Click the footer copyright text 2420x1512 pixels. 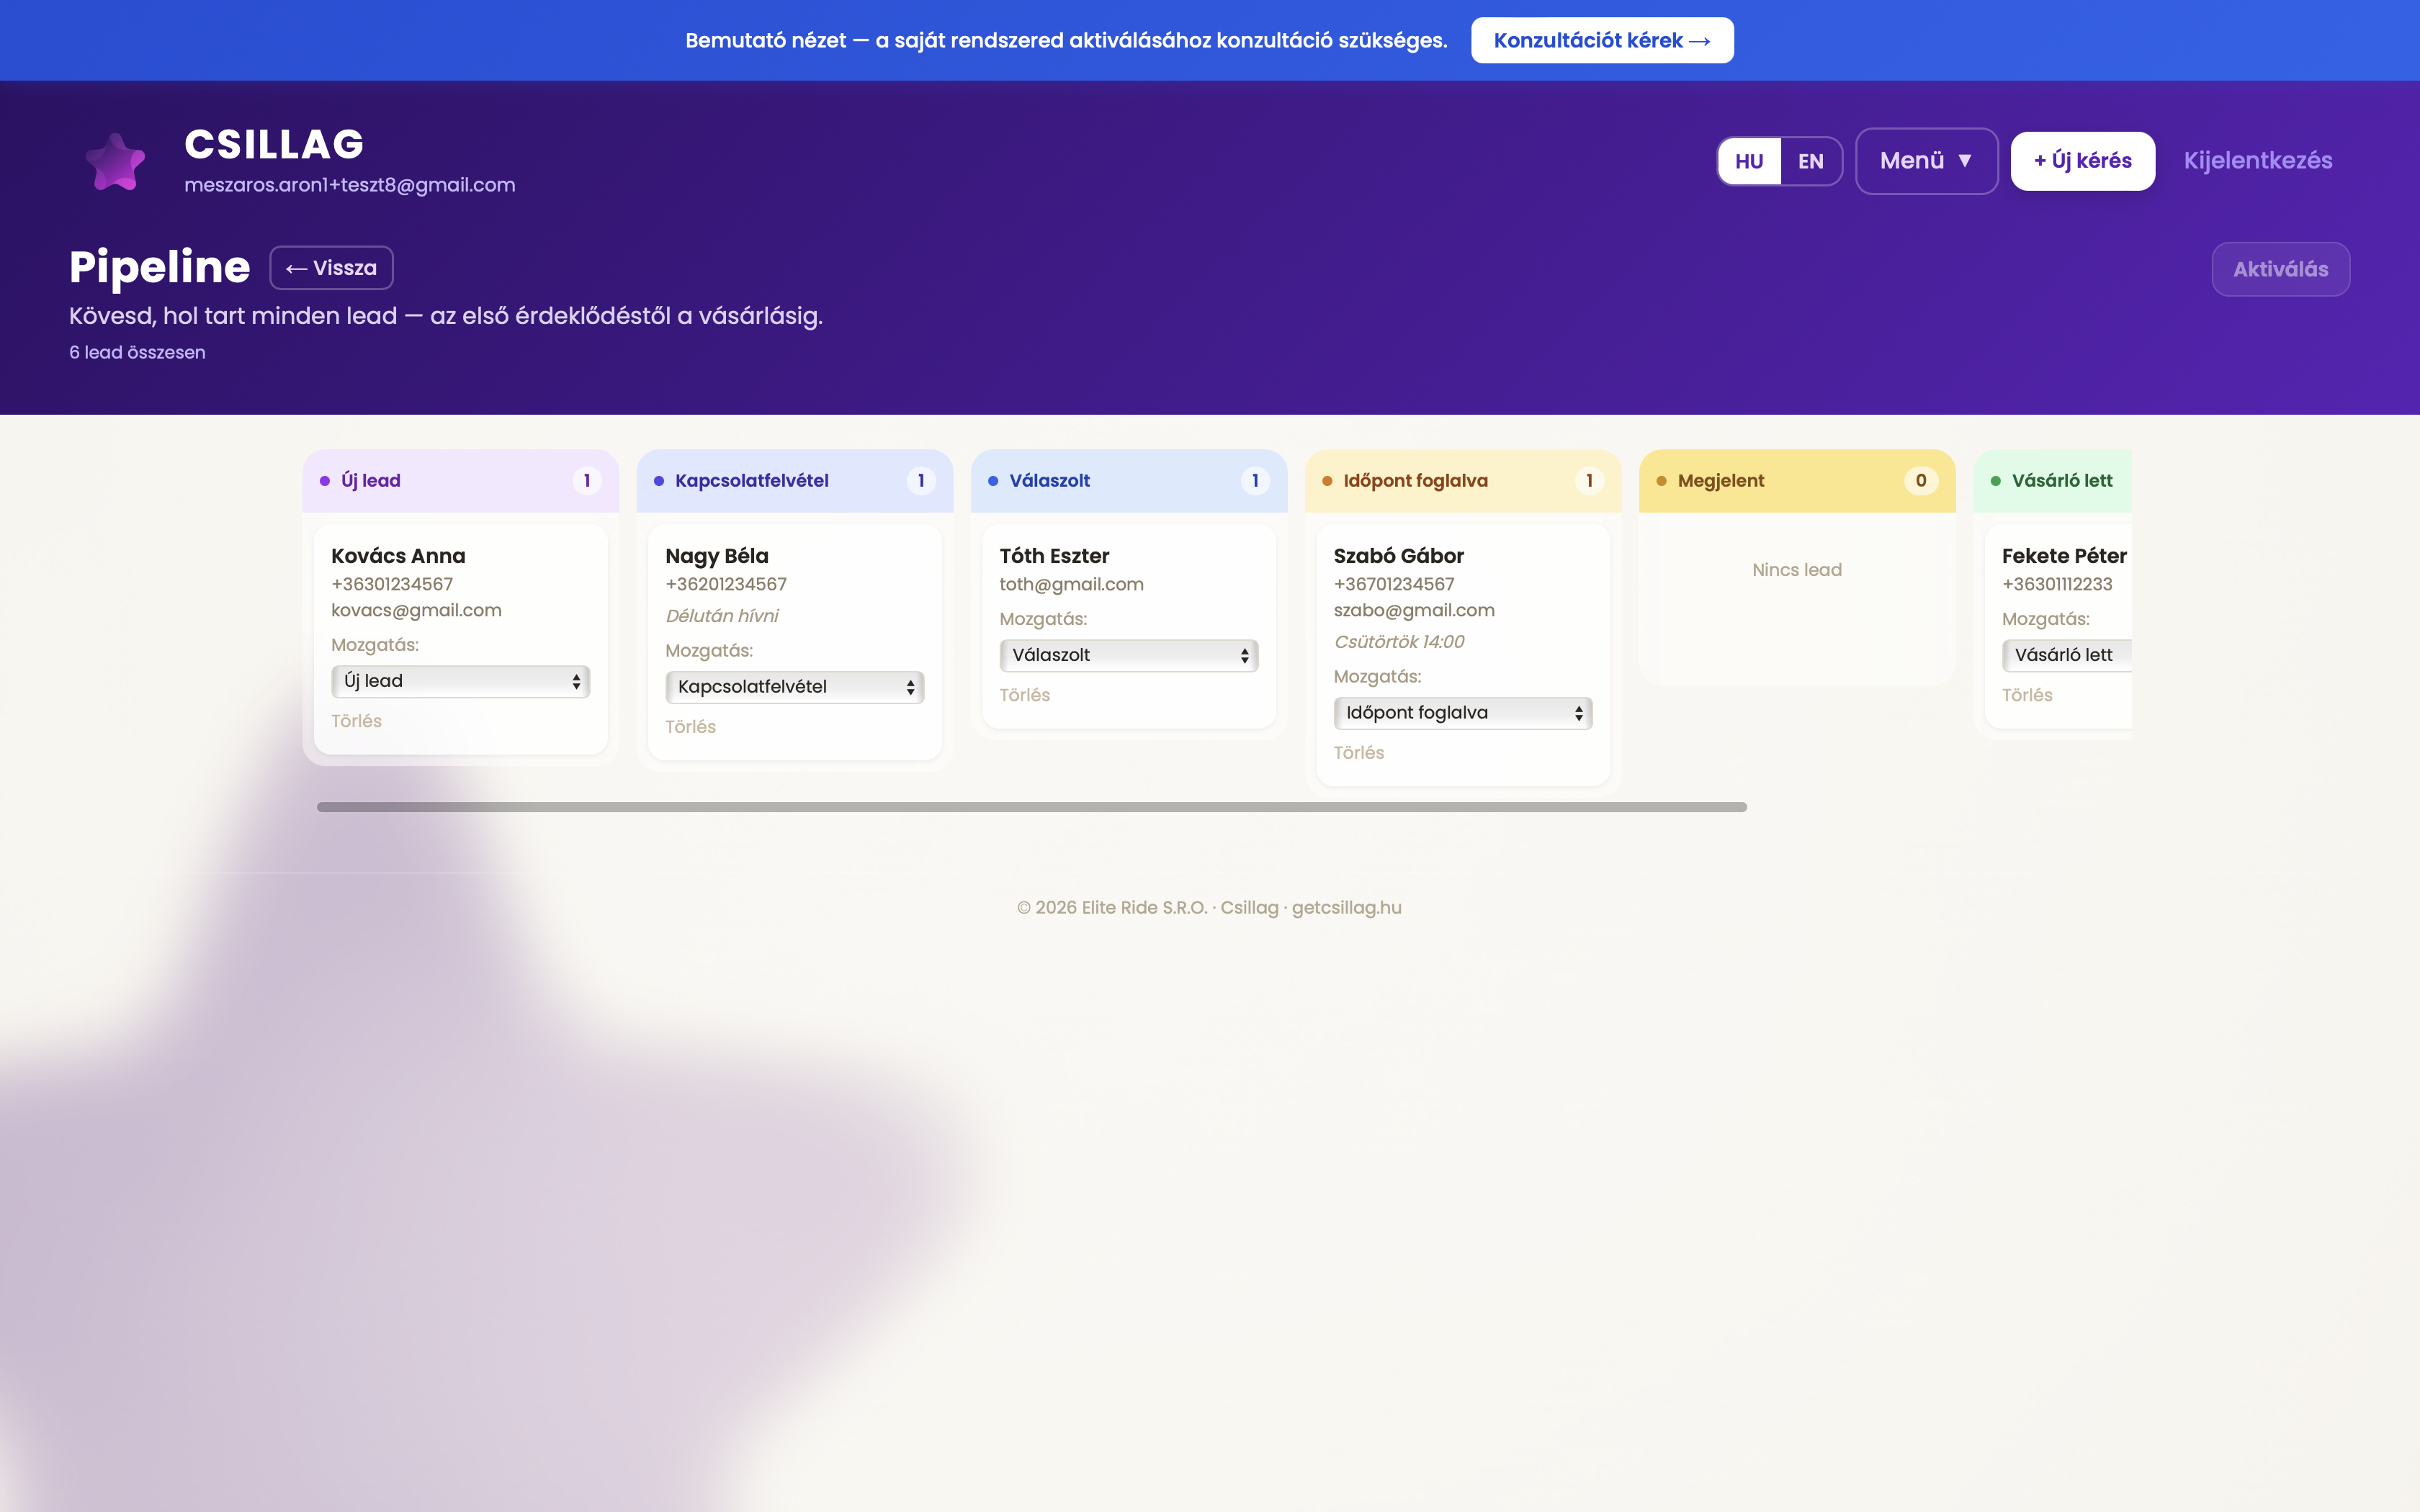[x=1209, y=908]
